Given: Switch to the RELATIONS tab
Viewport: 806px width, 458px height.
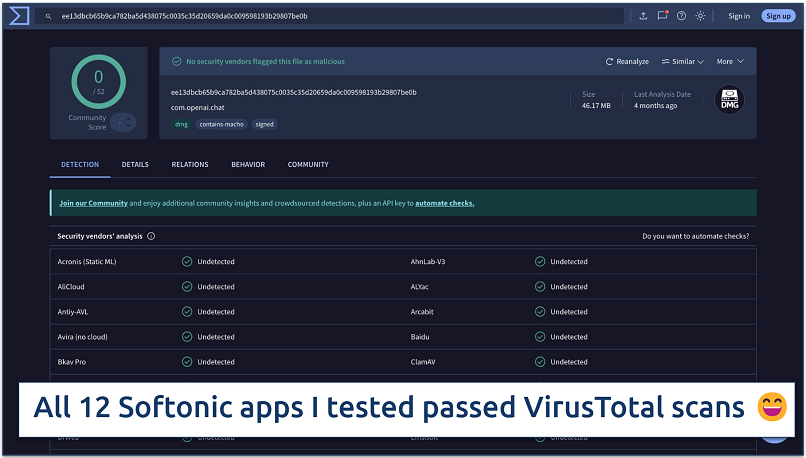Looking at the screenshot, I should click(190, 164).
